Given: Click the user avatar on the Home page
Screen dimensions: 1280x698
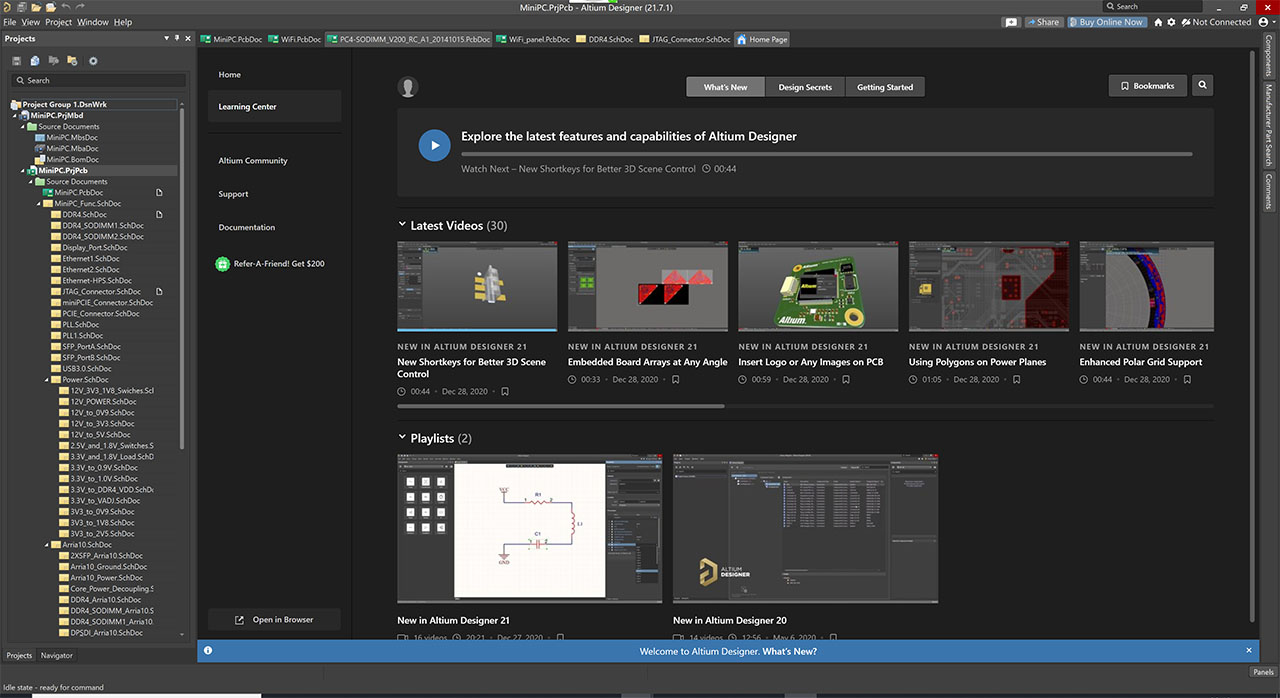Looking at the screenshot, I should point(408,86).
